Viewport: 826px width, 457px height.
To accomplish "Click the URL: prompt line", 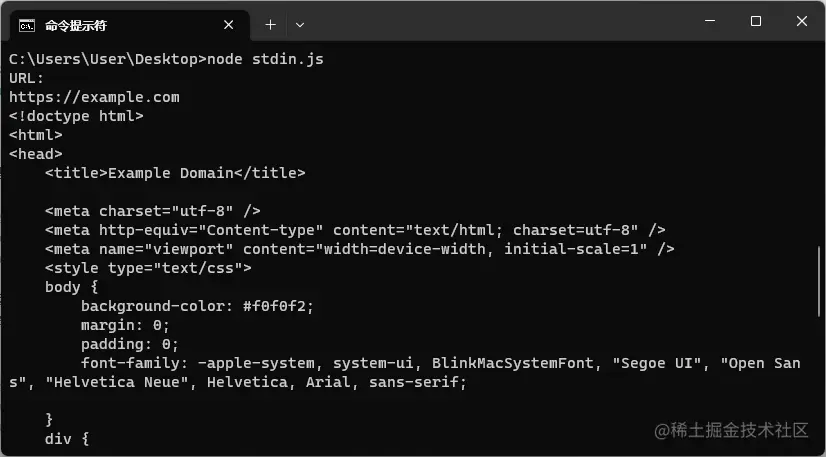I will pos(26,78).
